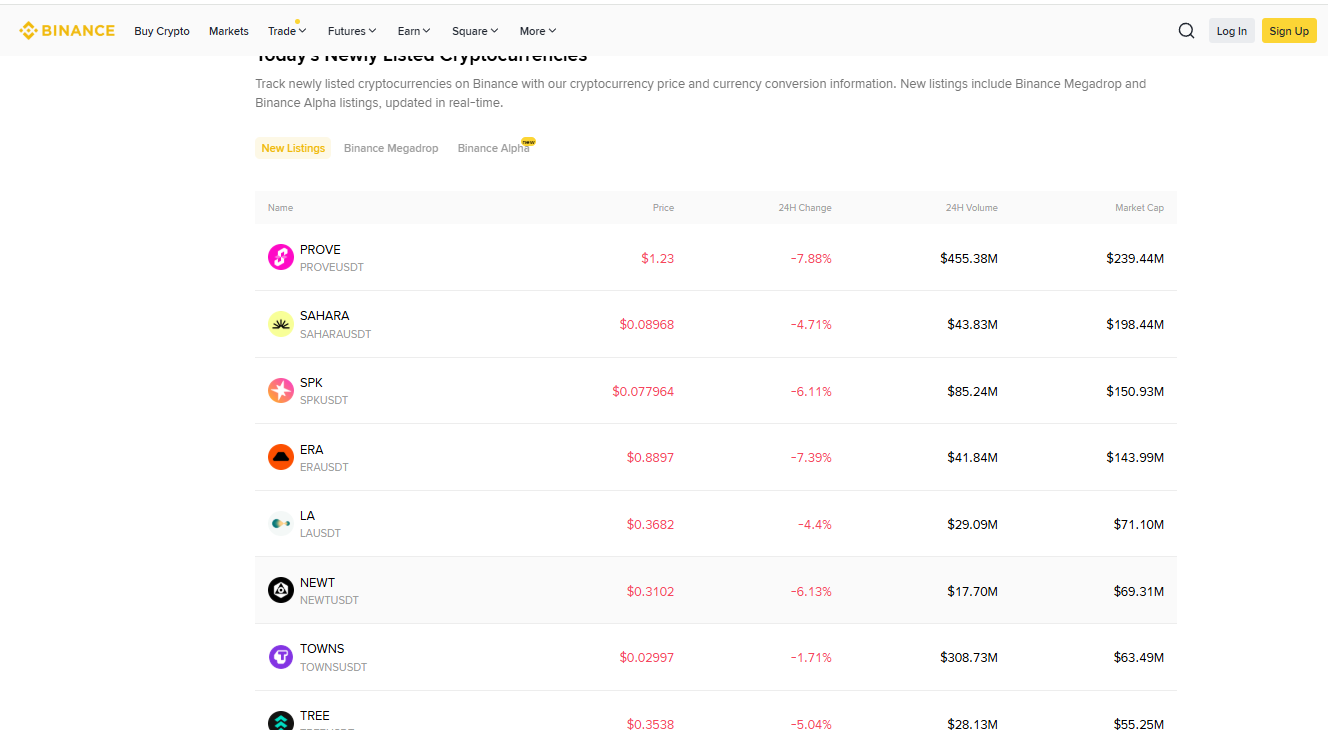Click SAHARA market cap $198.44M

(1135, 325)
